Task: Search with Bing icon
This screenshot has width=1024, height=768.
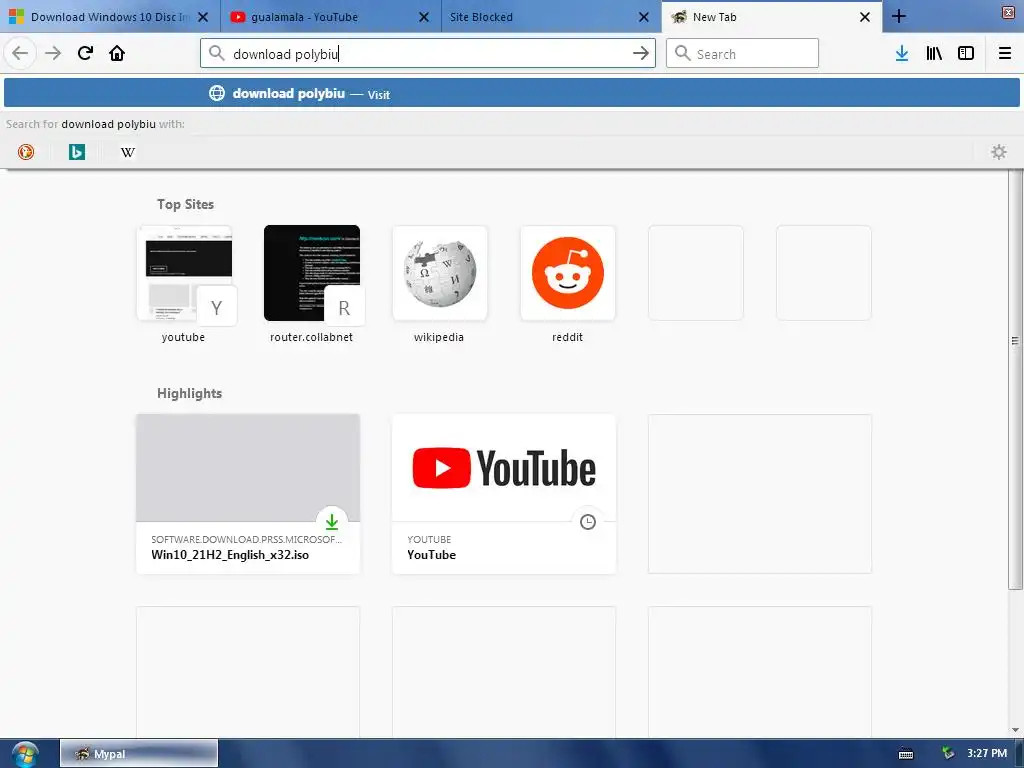Action: pyautogui.click(x=77, y=152)
